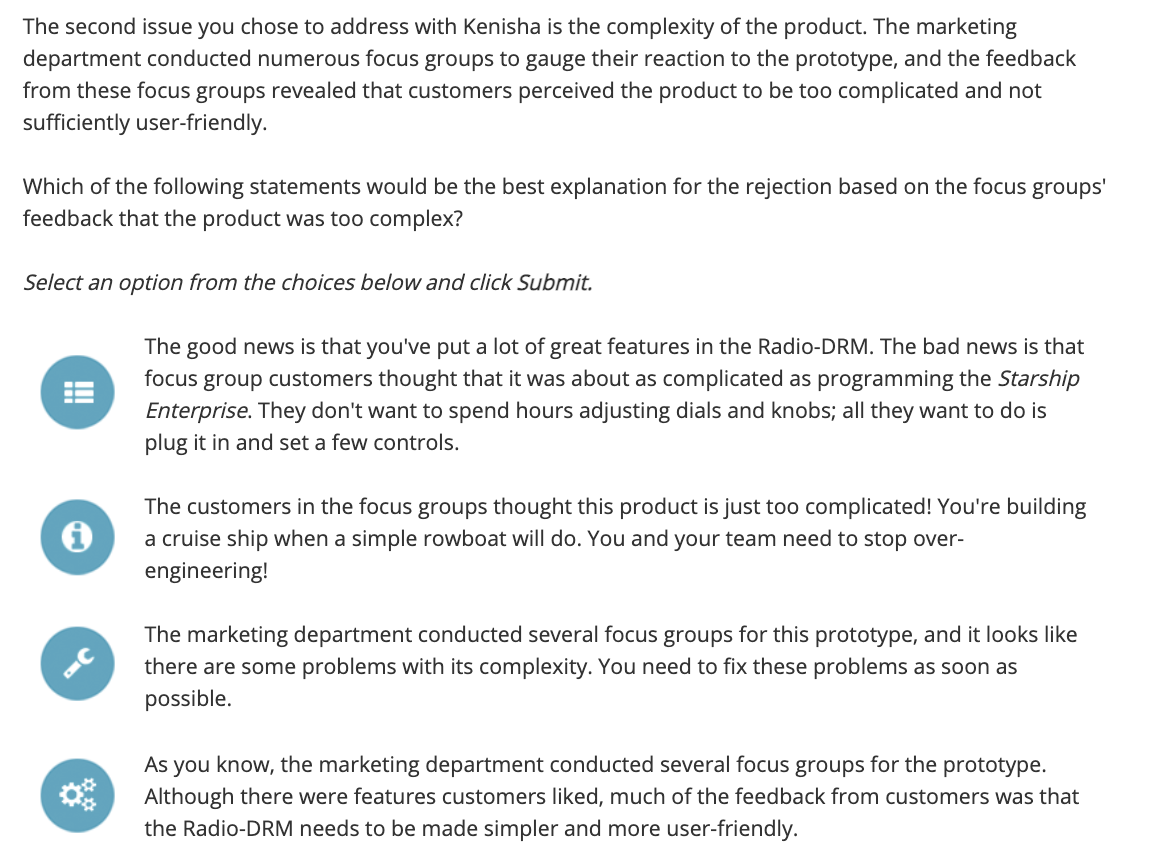1158x850 pixels.
Task: Pick the 'fix these problems as soon as possible' answer
Action: click(x=611, y=666)
